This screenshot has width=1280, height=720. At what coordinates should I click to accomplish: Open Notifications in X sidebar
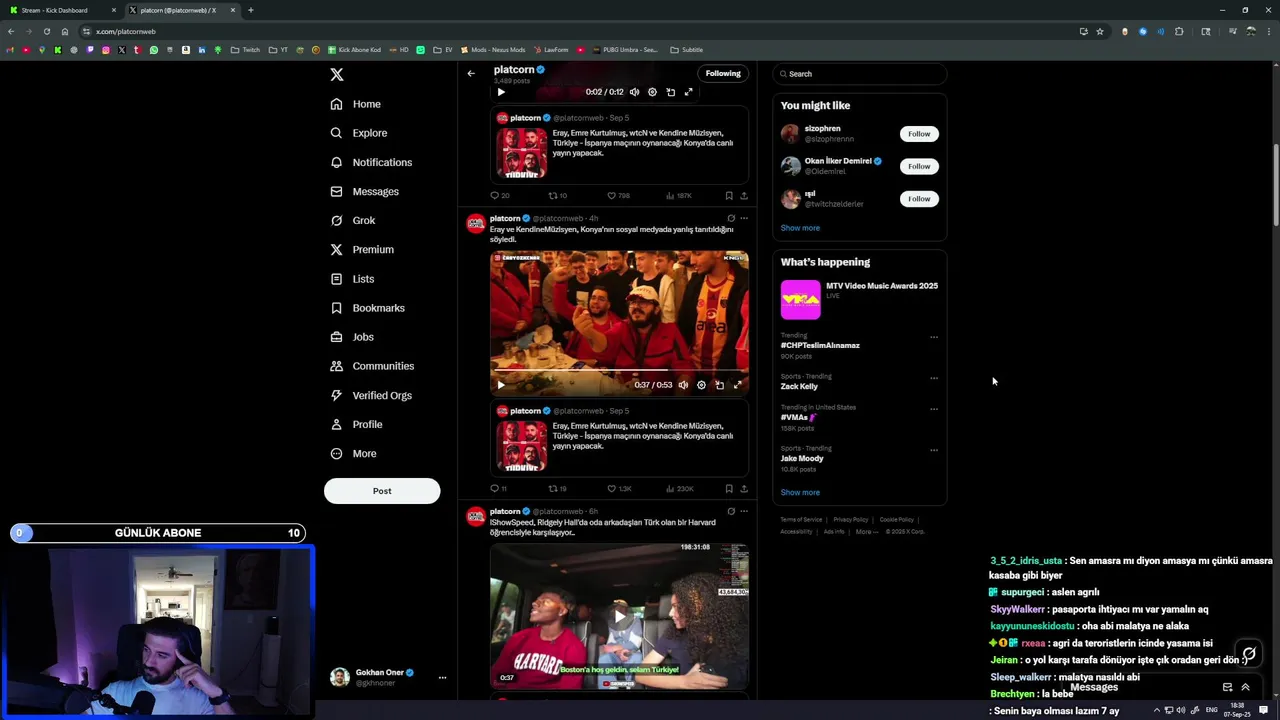point(371,162)
